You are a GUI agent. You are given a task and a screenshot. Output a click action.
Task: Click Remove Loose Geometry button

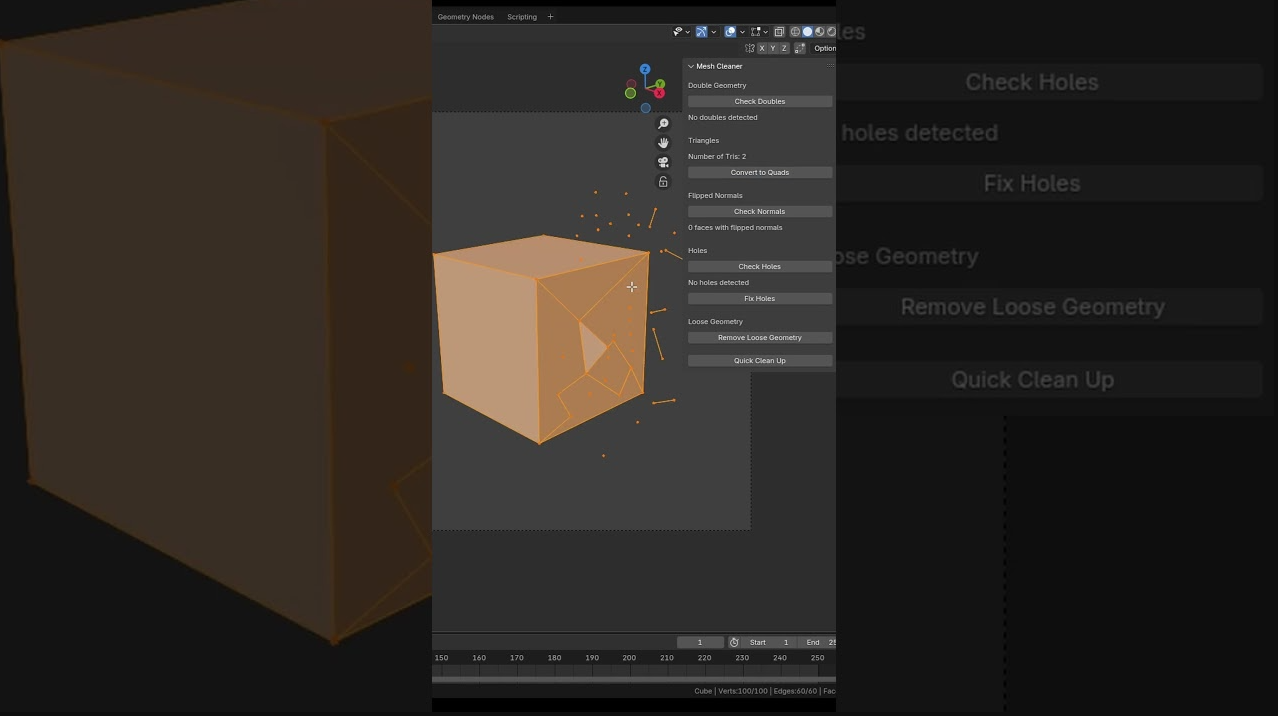(x=760, y=337)
